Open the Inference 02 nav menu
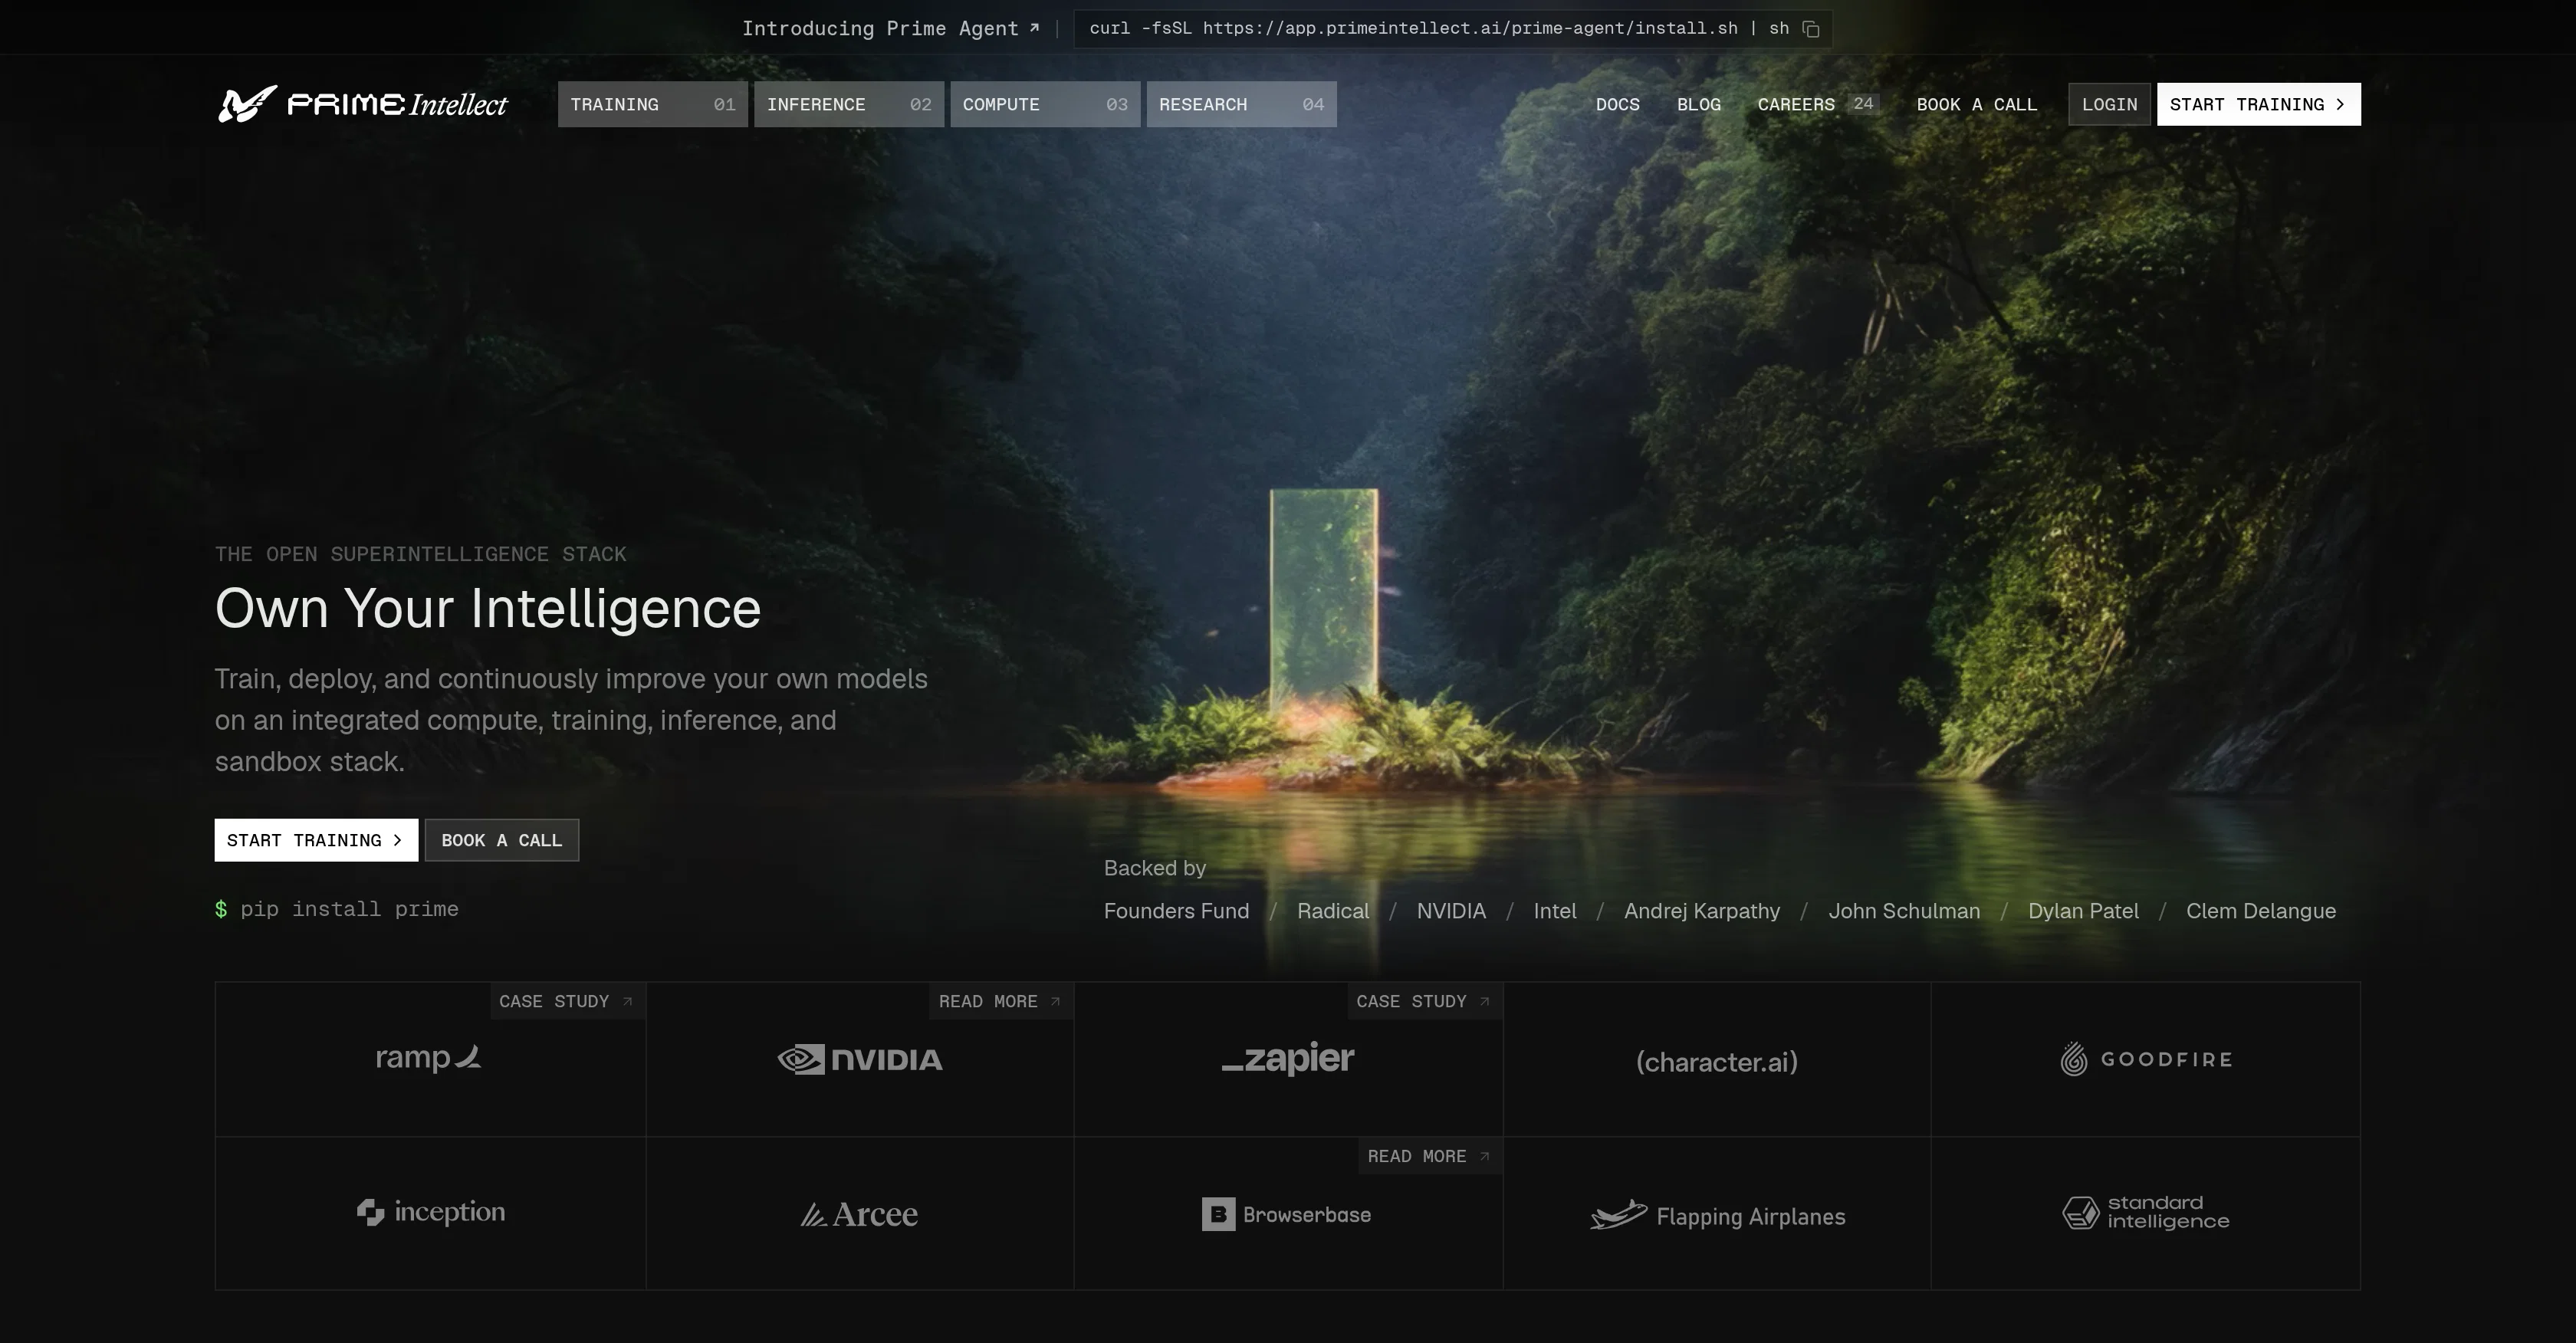 pyautogui.click(x=849, y=104)
